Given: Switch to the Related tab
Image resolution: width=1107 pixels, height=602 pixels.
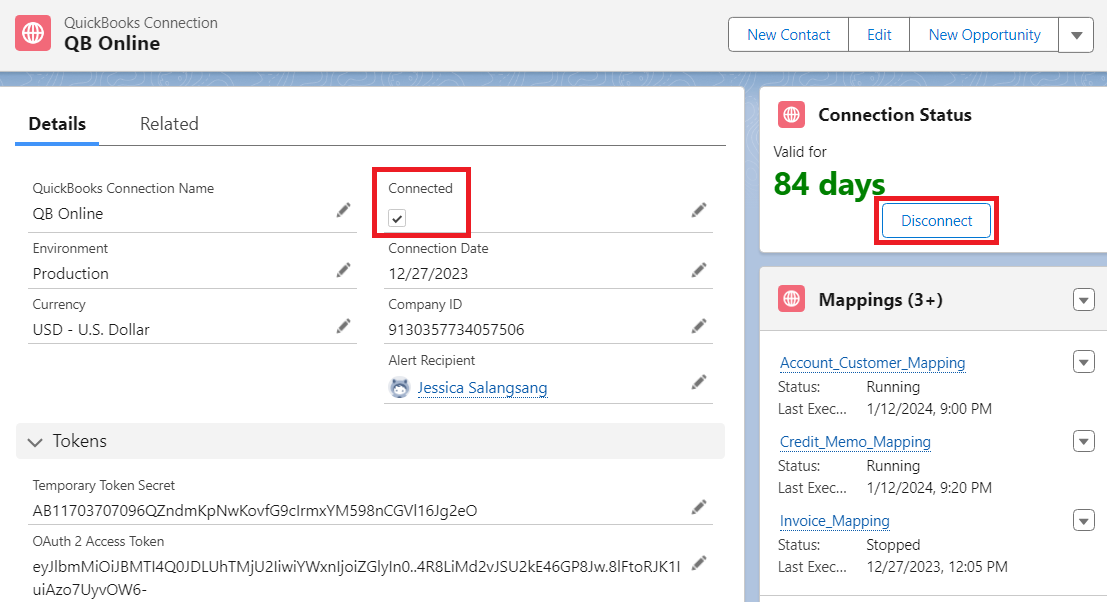Looking at the screenshot, I should click(x=169, y=124).
